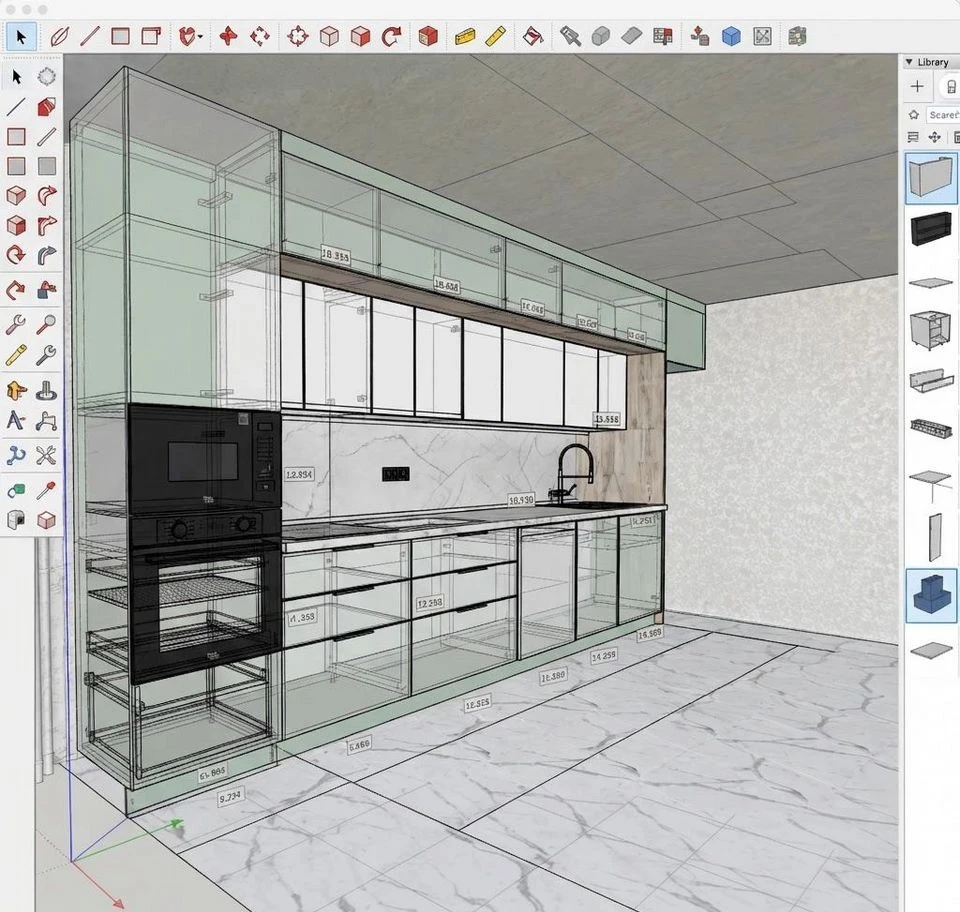Select the base cabinet frame thumbnail

pos(931,330)
